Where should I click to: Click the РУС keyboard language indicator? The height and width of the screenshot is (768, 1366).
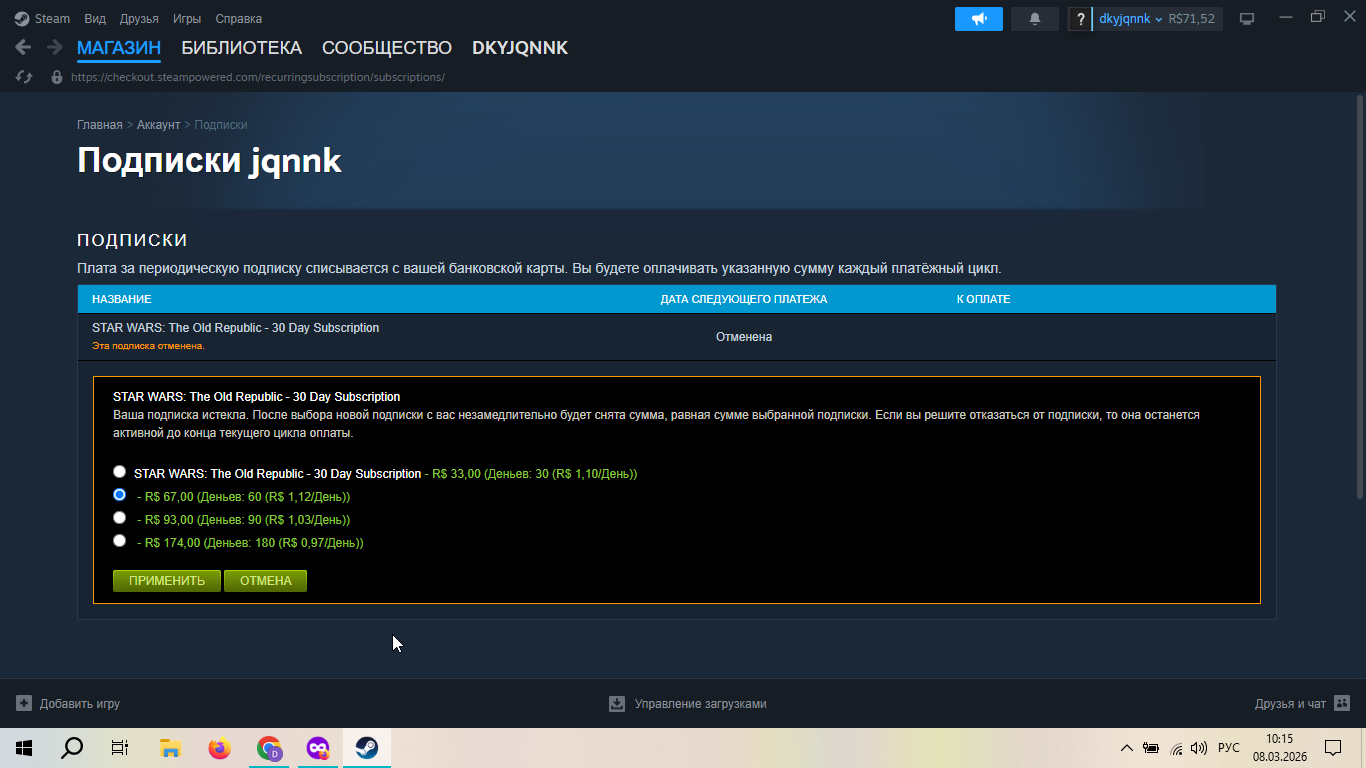1229,748
